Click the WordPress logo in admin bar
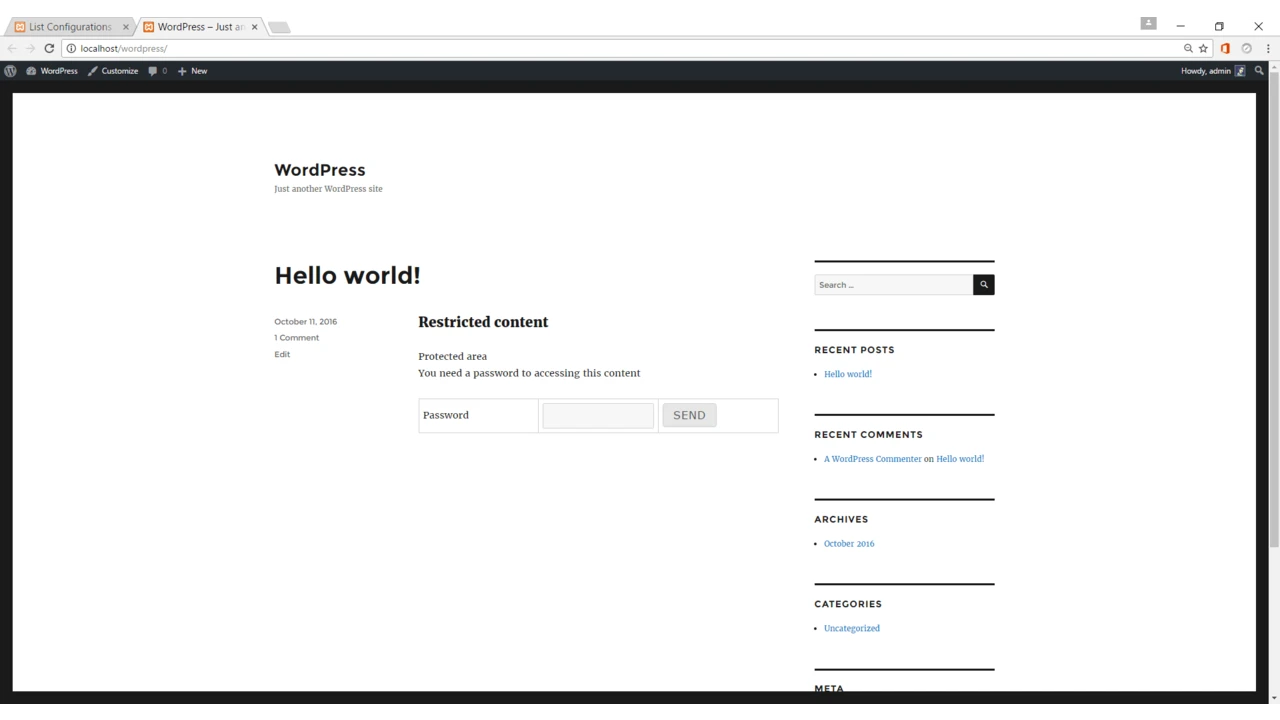1280x720 pixels. 10,70
